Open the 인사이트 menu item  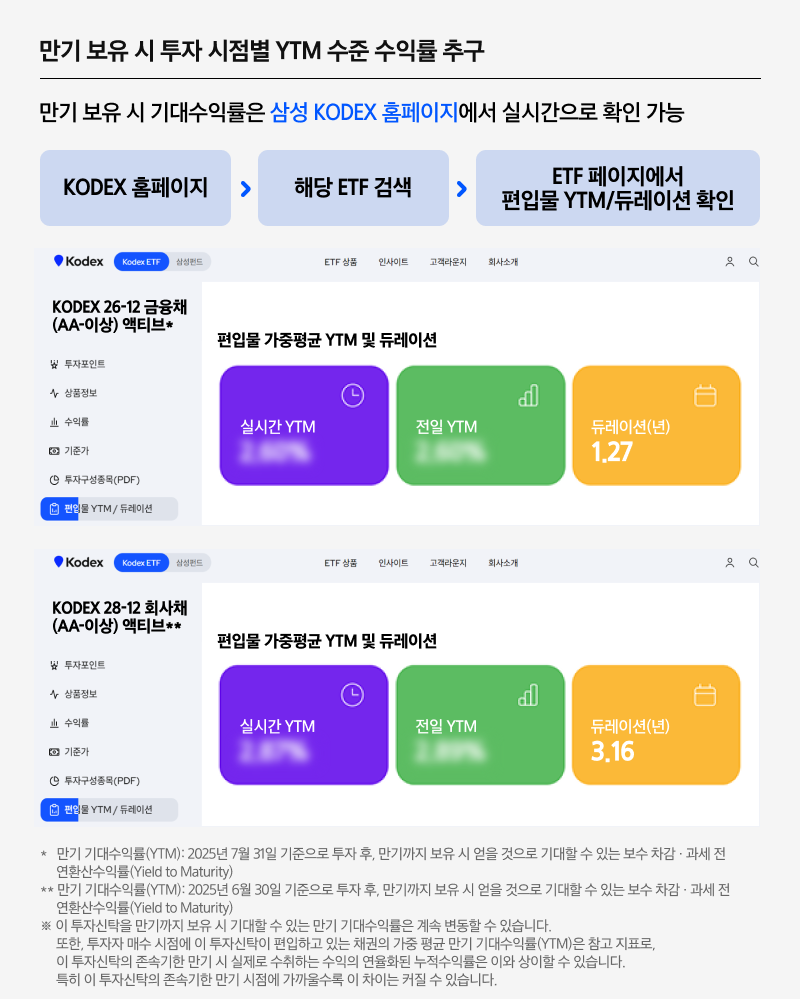393,261
